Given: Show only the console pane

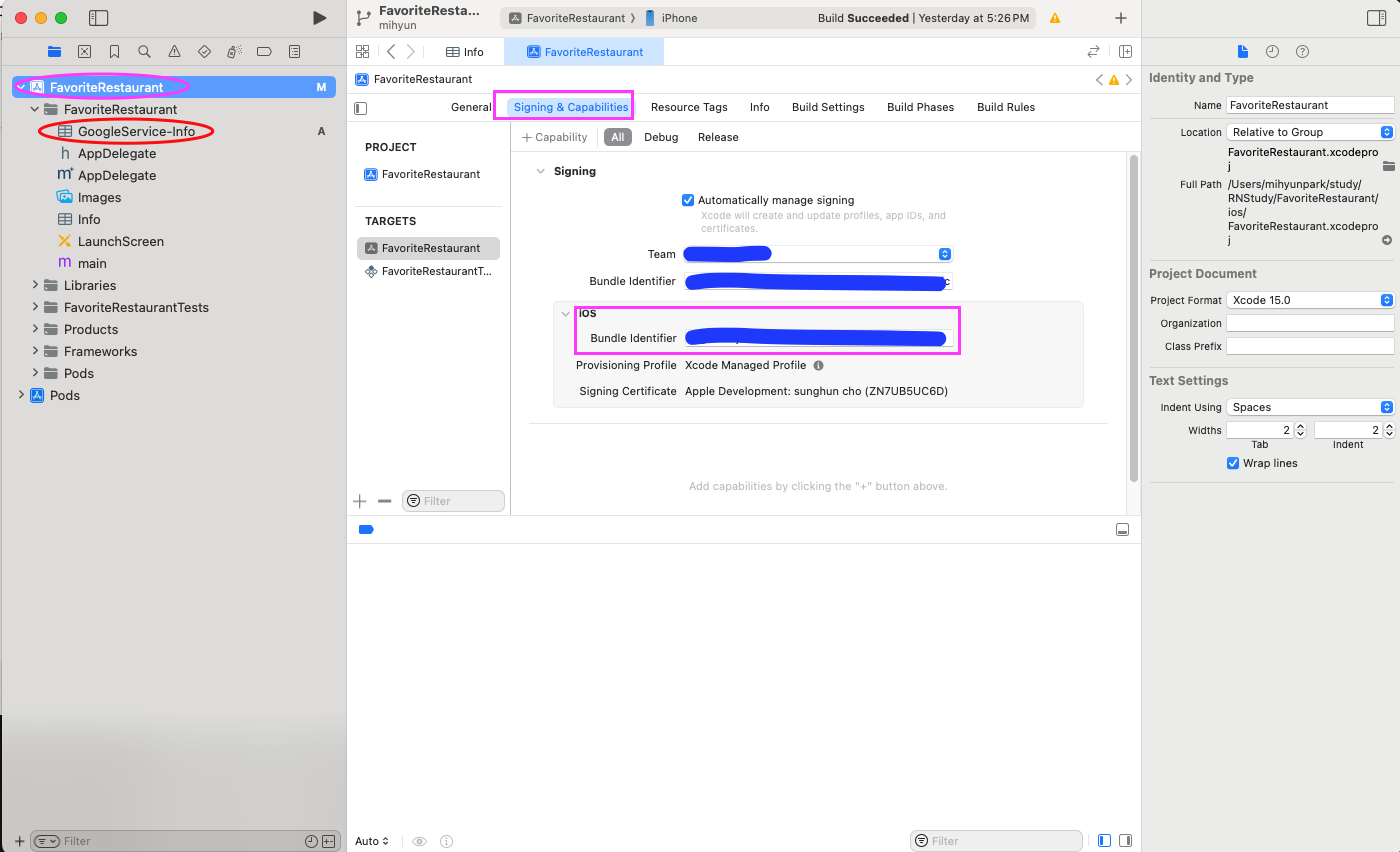Looking at the screenshot, I should click(1125, 841).
